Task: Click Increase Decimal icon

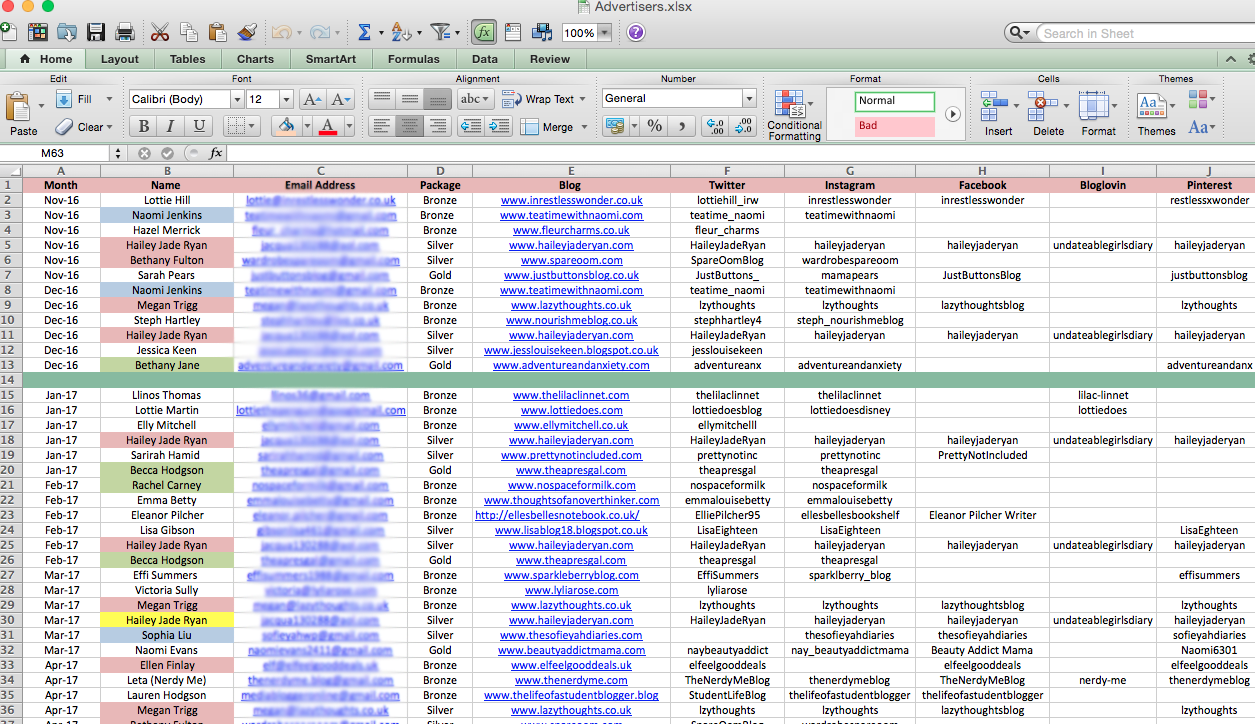Action: [x=714, y=126]
